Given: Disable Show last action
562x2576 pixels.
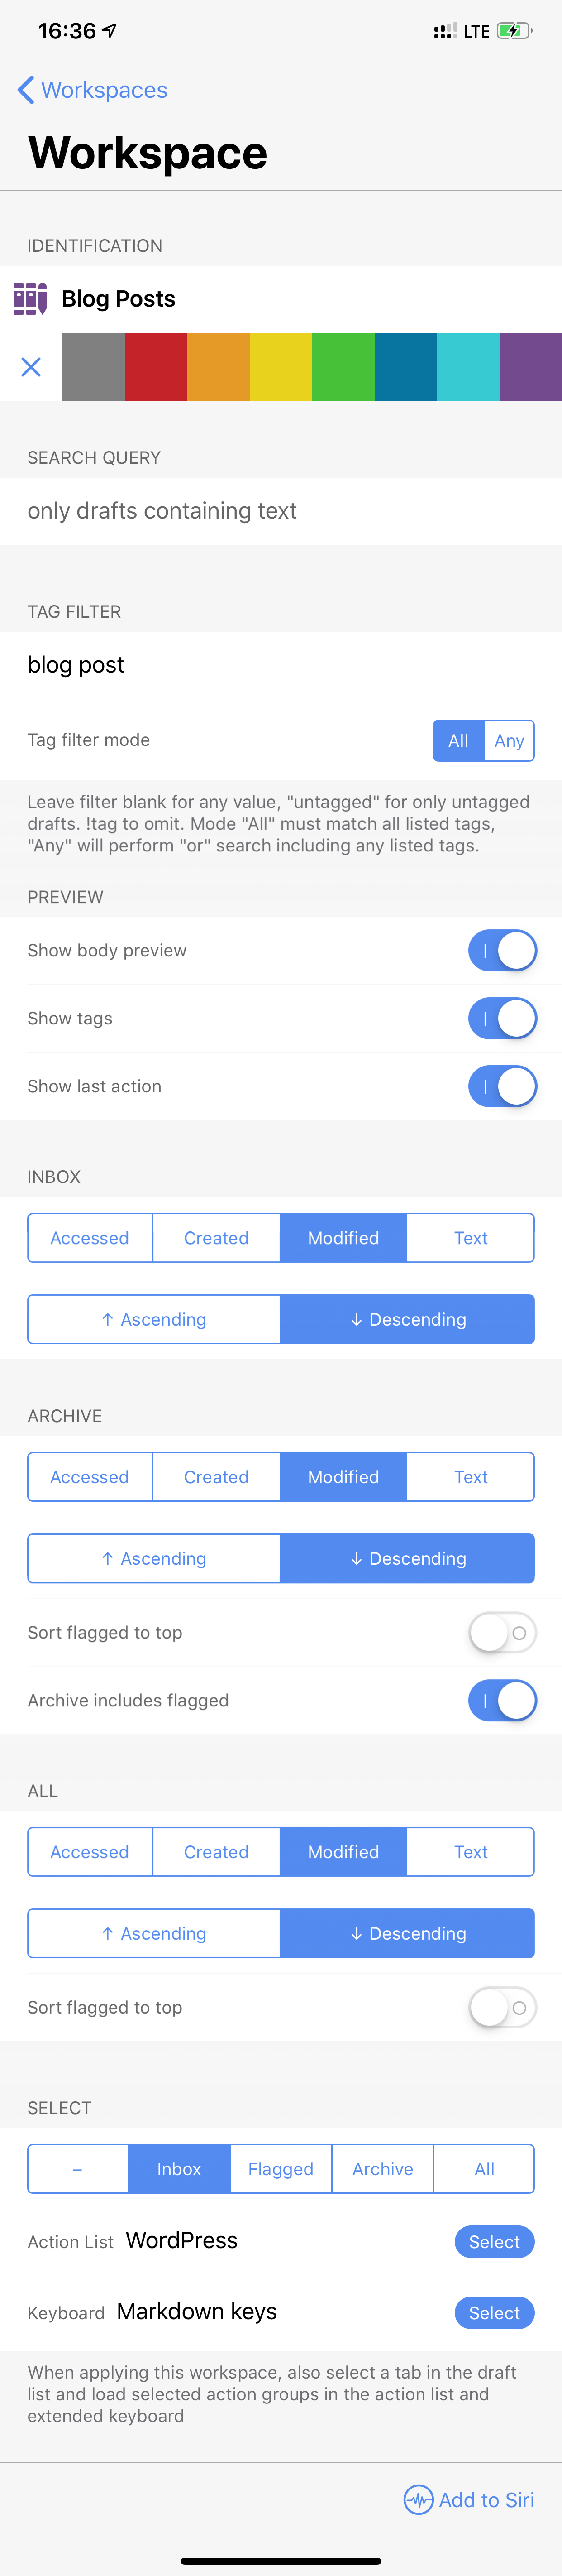Looking at the screenshot, I should 502,1086.
